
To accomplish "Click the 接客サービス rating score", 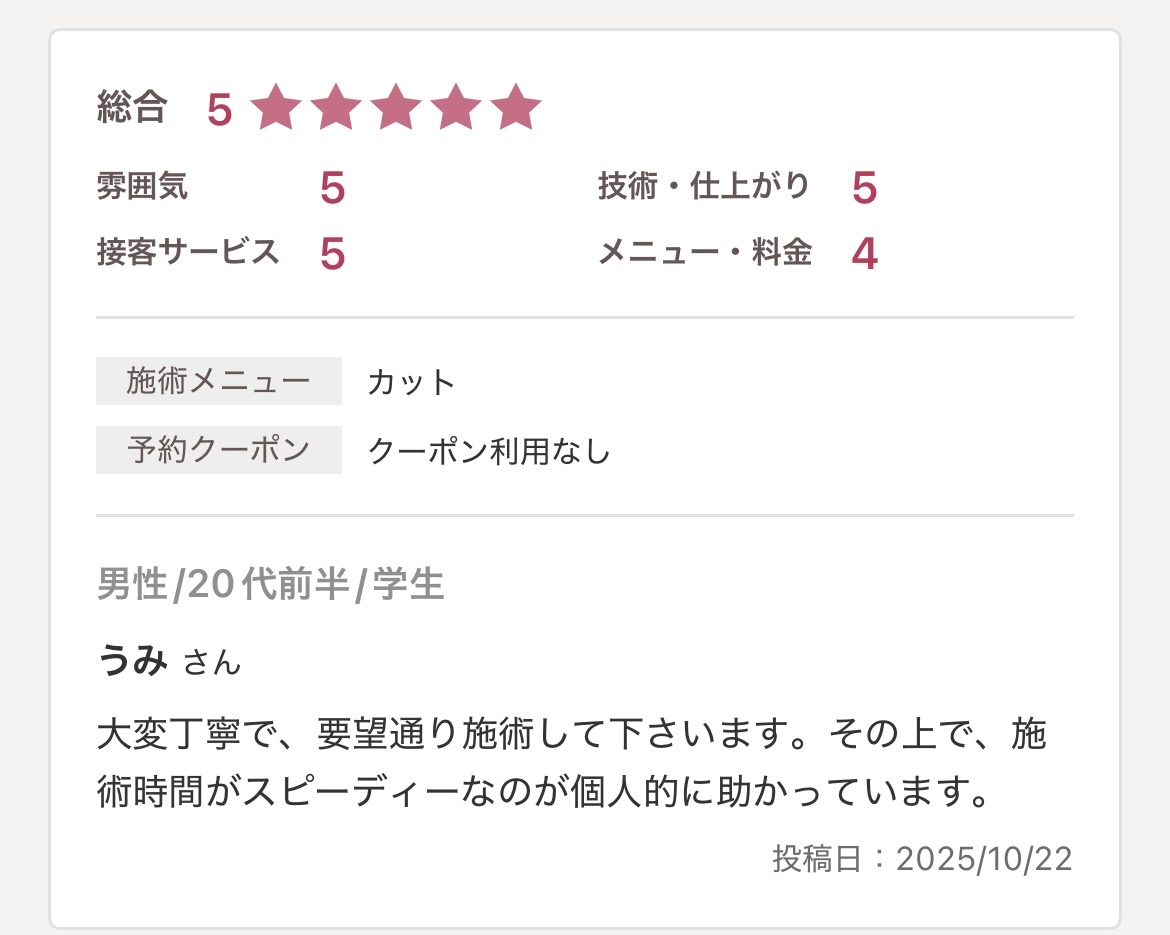I will click(x=332, y=254).
